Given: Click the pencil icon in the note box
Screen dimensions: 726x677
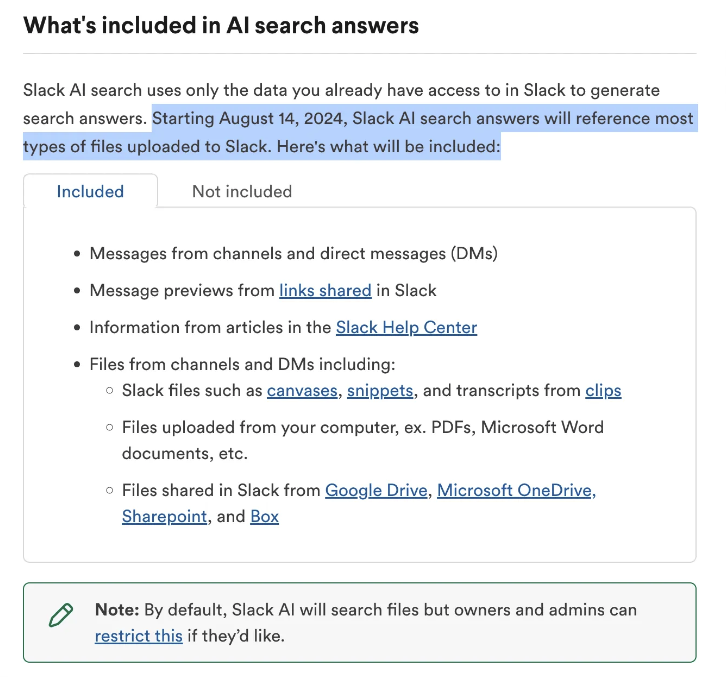Looking at the screenshot, I should 61,613.
